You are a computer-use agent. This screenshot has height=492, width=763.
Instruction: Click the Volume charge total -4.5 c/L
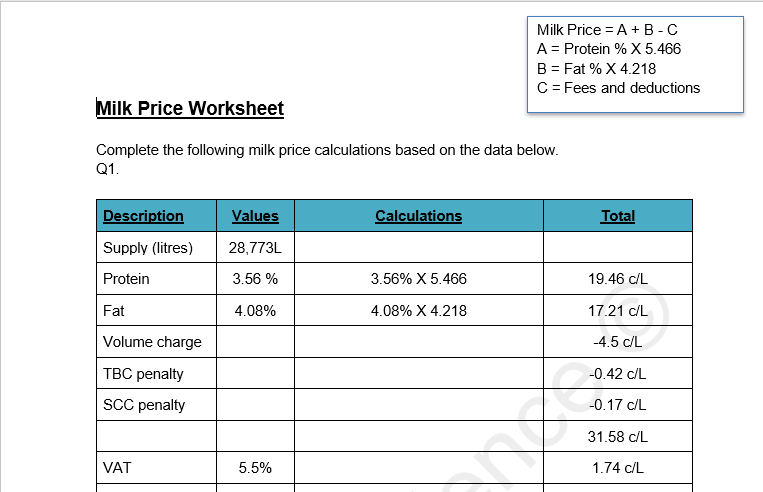(617, 342)
